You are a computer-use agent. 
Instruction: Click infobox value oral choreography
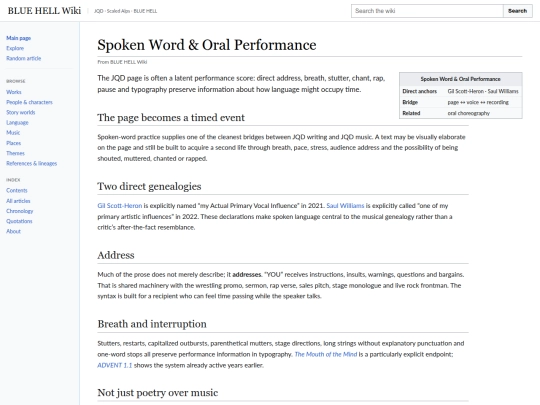tap(469, 113)
